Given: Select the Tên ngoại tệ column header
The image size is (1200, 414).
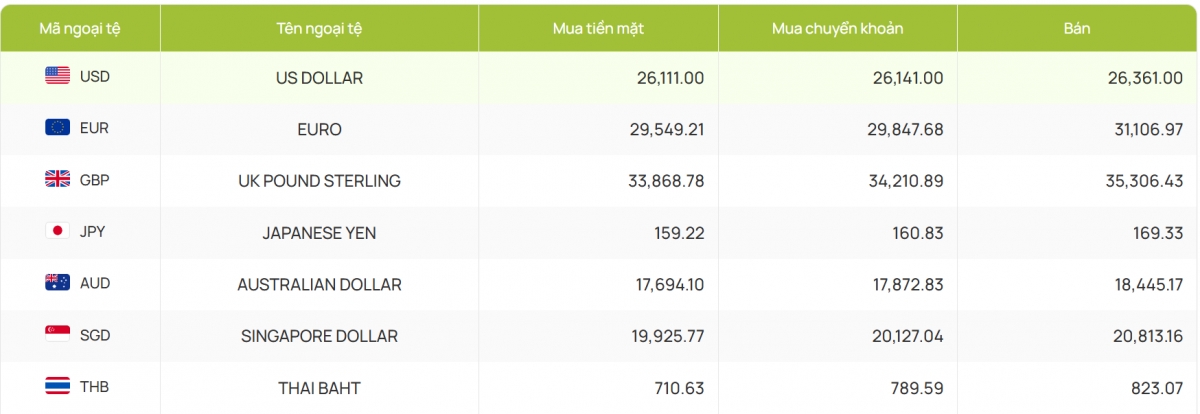Looking at the screenshot, I should click(319, 28).
